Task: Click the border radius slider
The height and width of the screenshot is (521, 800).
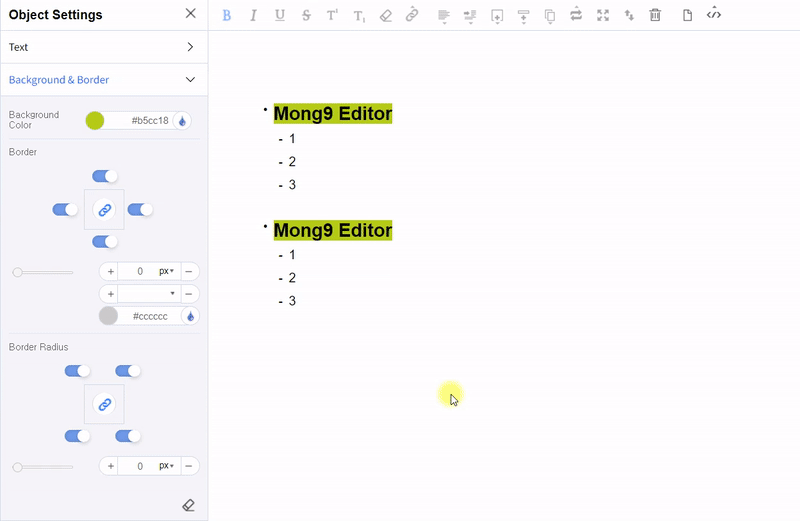Action: 43,467
